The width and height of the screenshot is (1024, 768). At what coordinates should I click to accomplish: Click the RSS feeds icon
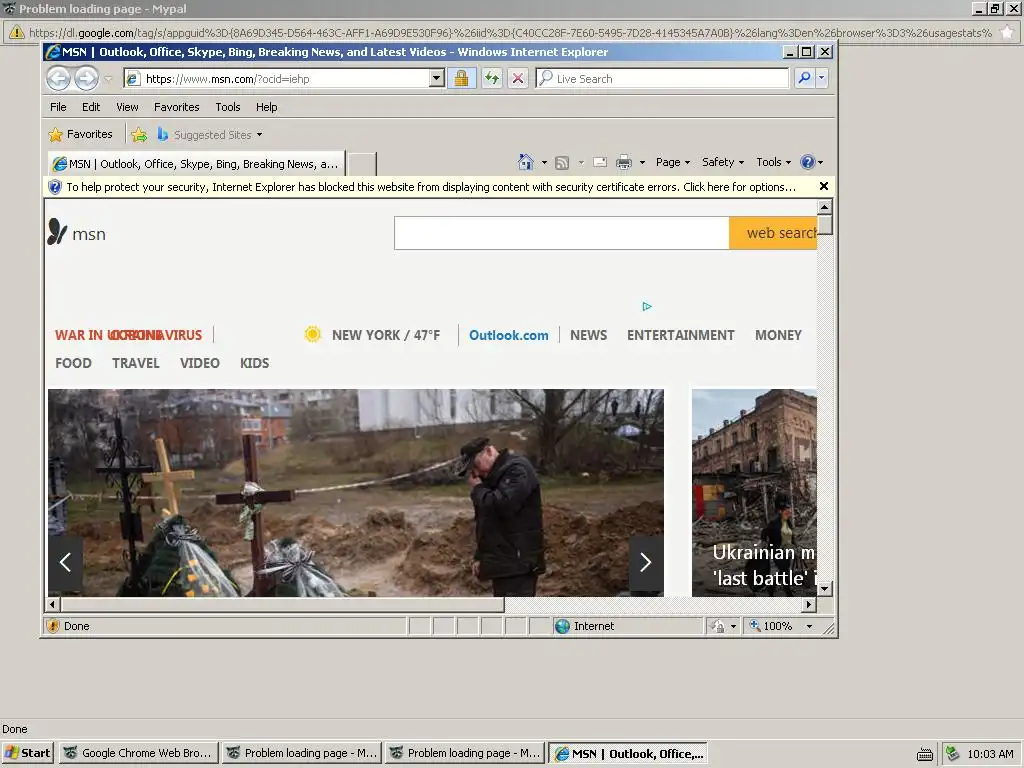click(562, 162)
